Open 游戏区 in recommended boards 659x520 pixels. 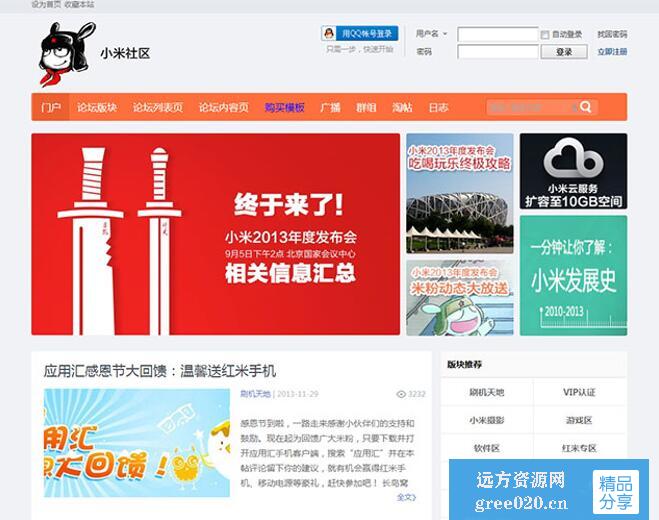pyautogui.click(x=579, y=420)
